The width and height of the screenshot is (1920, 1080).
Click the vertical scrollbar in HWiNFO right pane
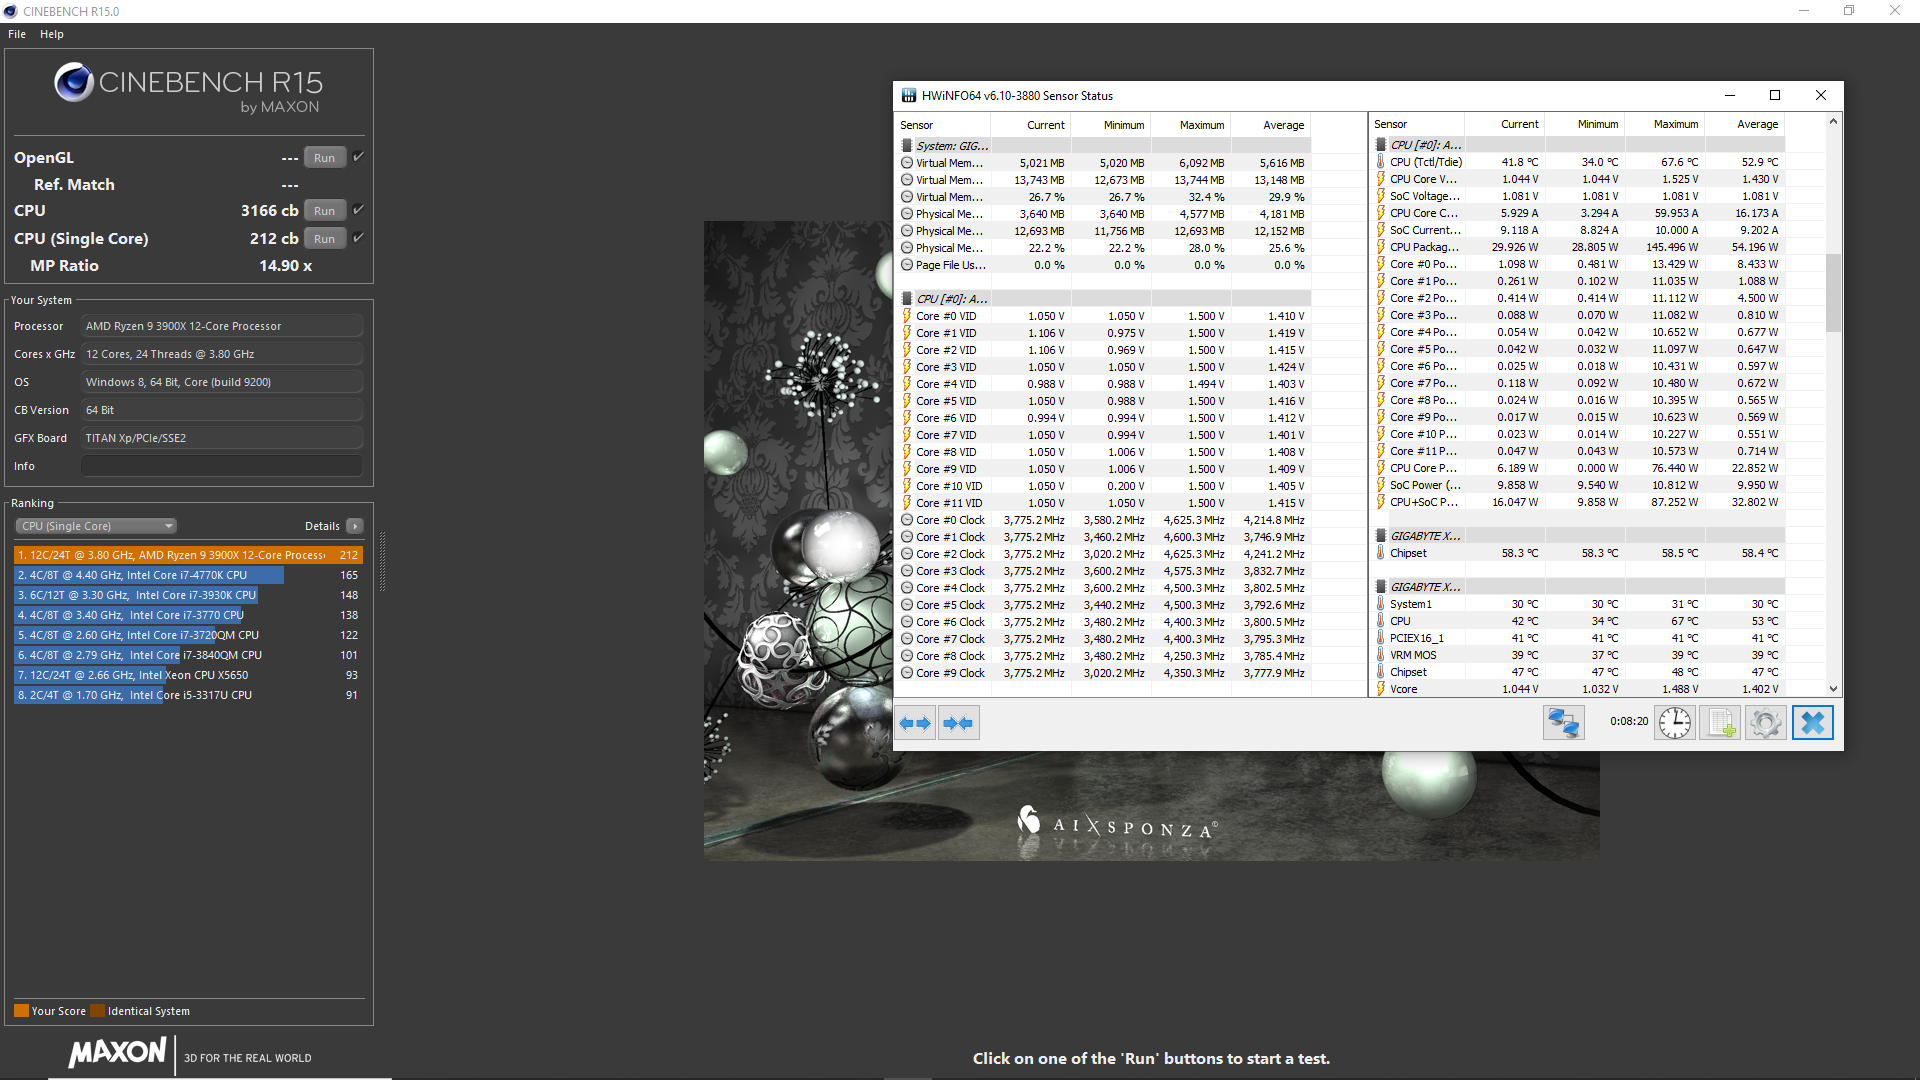(1833, 292)
